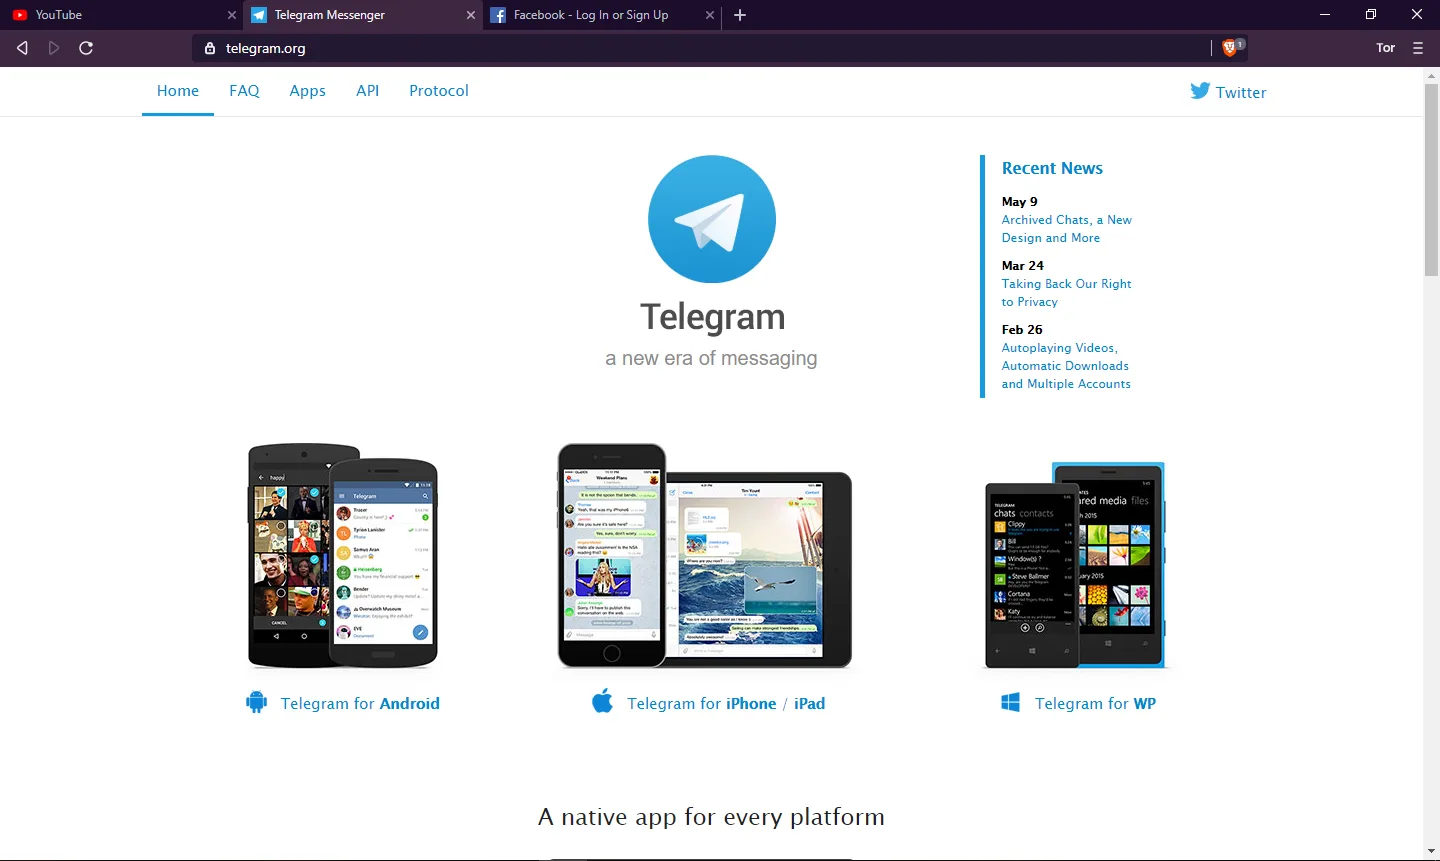1440x861 pixels.
Task: Click the 'Feb 26' news date
Action: 1022,330
